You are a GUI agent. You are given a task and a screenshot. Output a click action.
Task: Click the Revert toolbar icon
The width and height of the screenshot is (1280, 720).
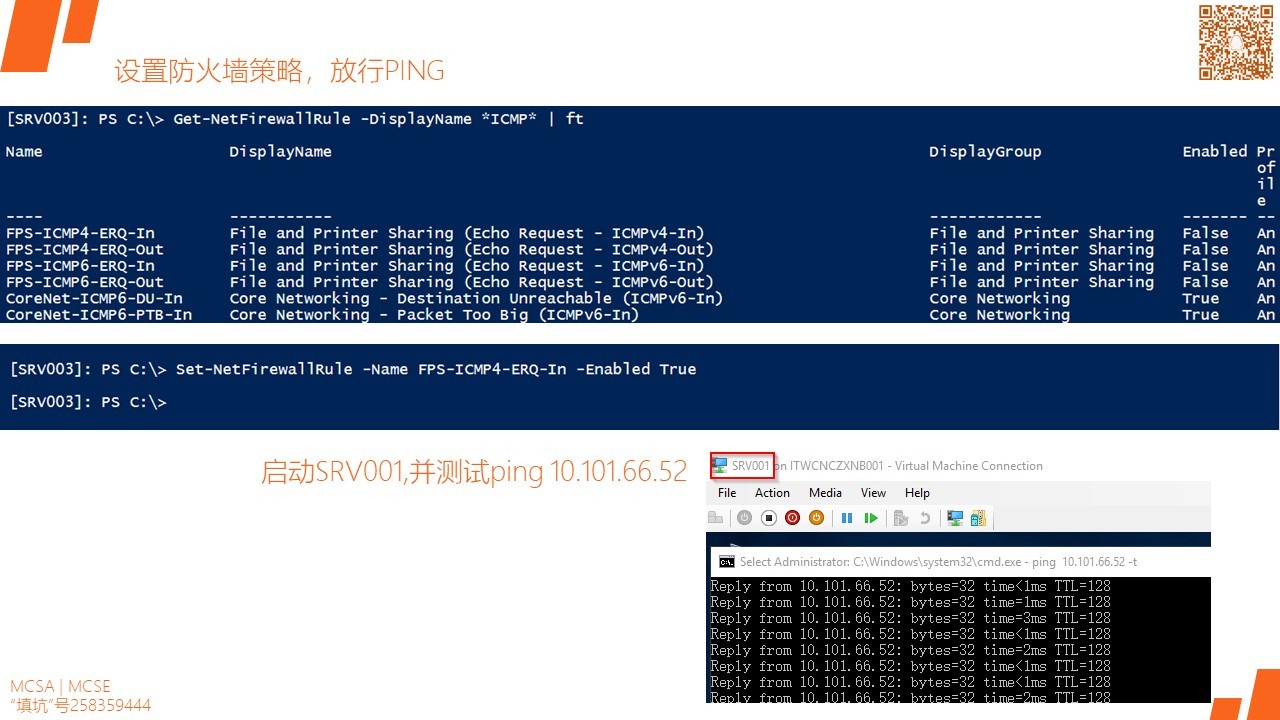point(925,518)
